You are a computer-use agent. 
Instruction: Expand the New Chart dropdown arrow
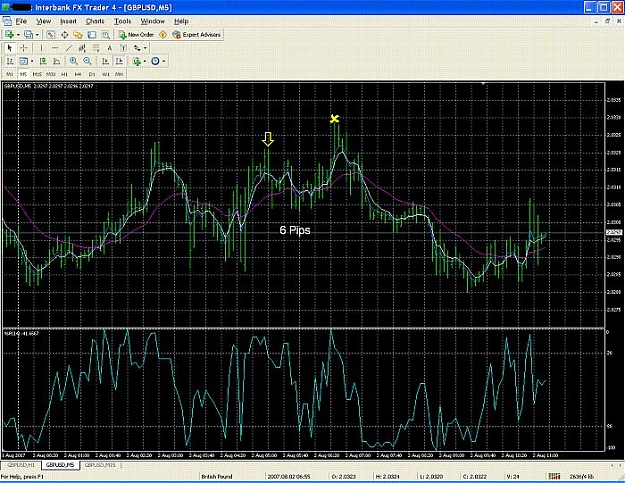(18, 35)
